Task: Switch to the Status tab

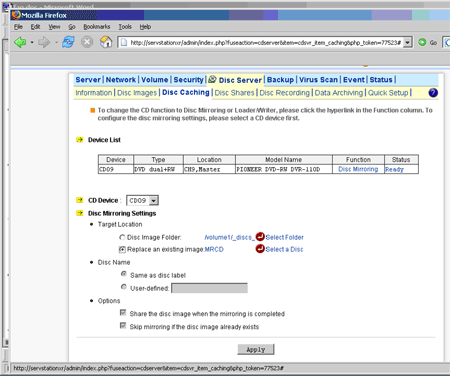Action: 381,80
